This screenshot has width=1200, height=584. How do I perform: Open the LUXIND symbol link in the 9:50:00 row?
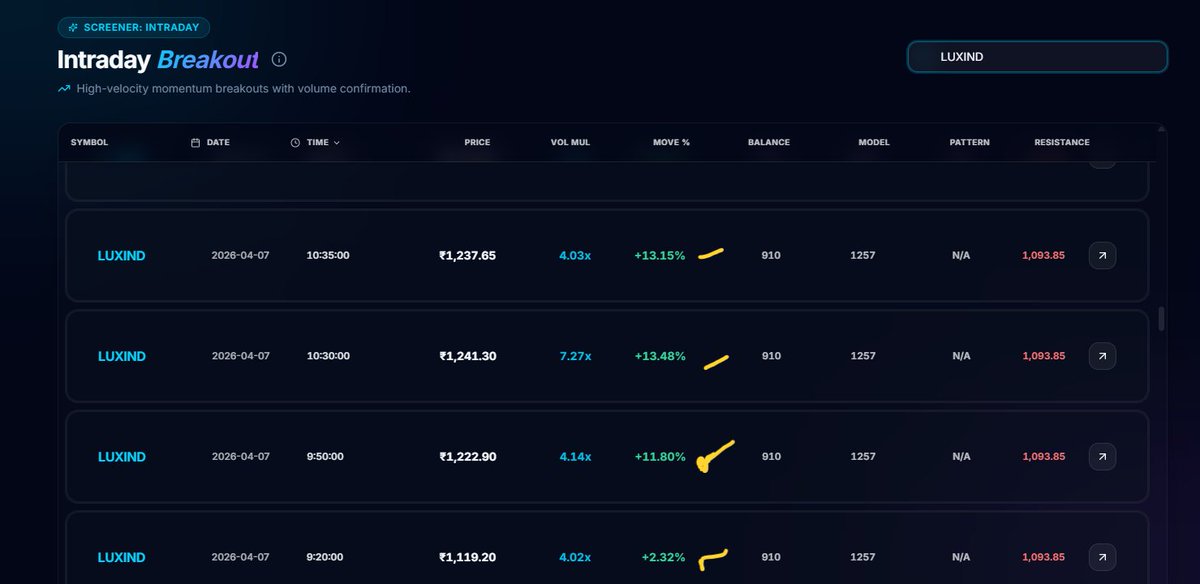(x=121, y=457)
